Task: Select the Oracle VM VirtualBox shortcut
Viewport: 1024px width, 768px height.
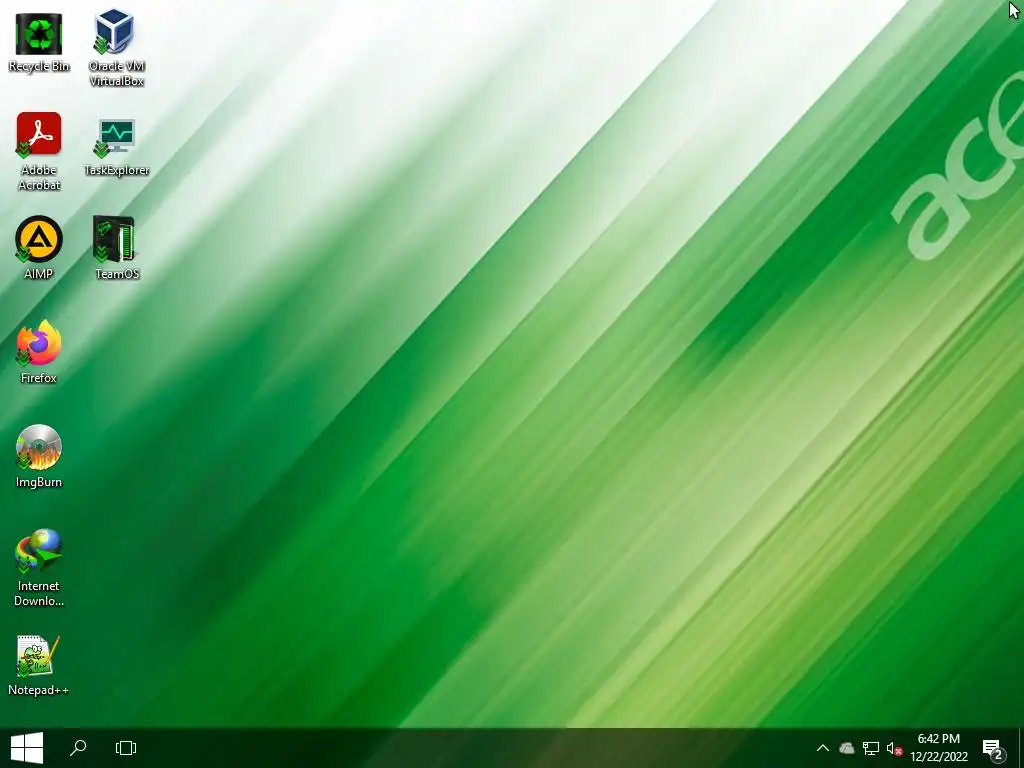Action: point(116,48)
